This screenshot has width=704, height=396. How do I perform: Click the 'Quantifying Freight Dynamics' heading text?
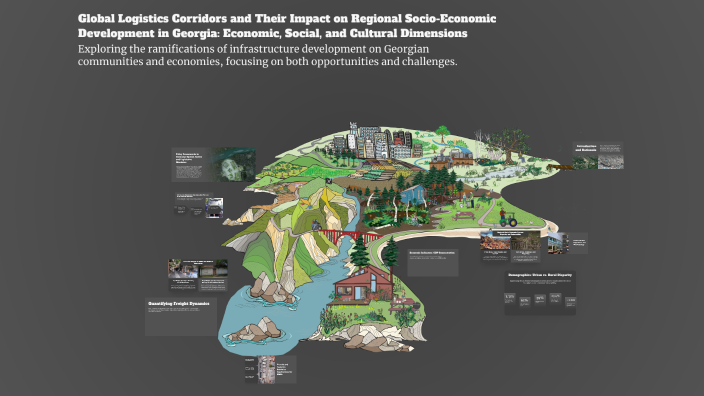(179, 304)
